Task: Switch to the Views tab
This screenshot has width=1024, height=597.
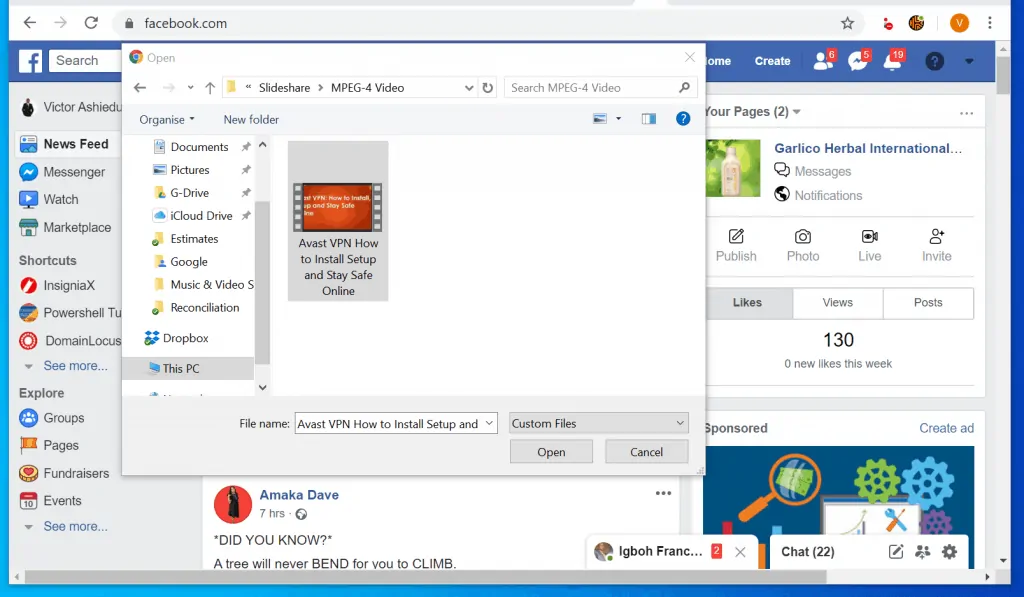Action: click(x=837, y=302)
